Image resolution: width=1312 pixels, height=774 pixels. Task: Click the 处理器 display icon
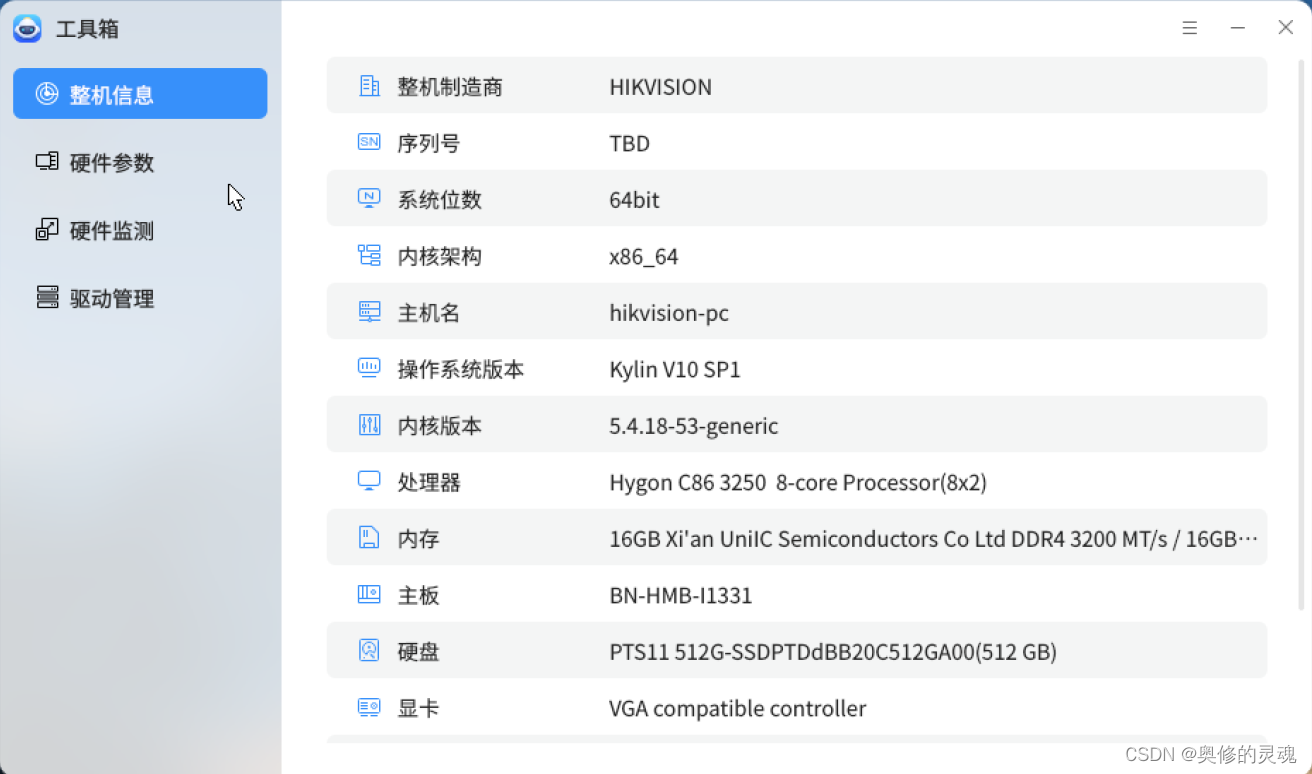click(x=369, y=481)
